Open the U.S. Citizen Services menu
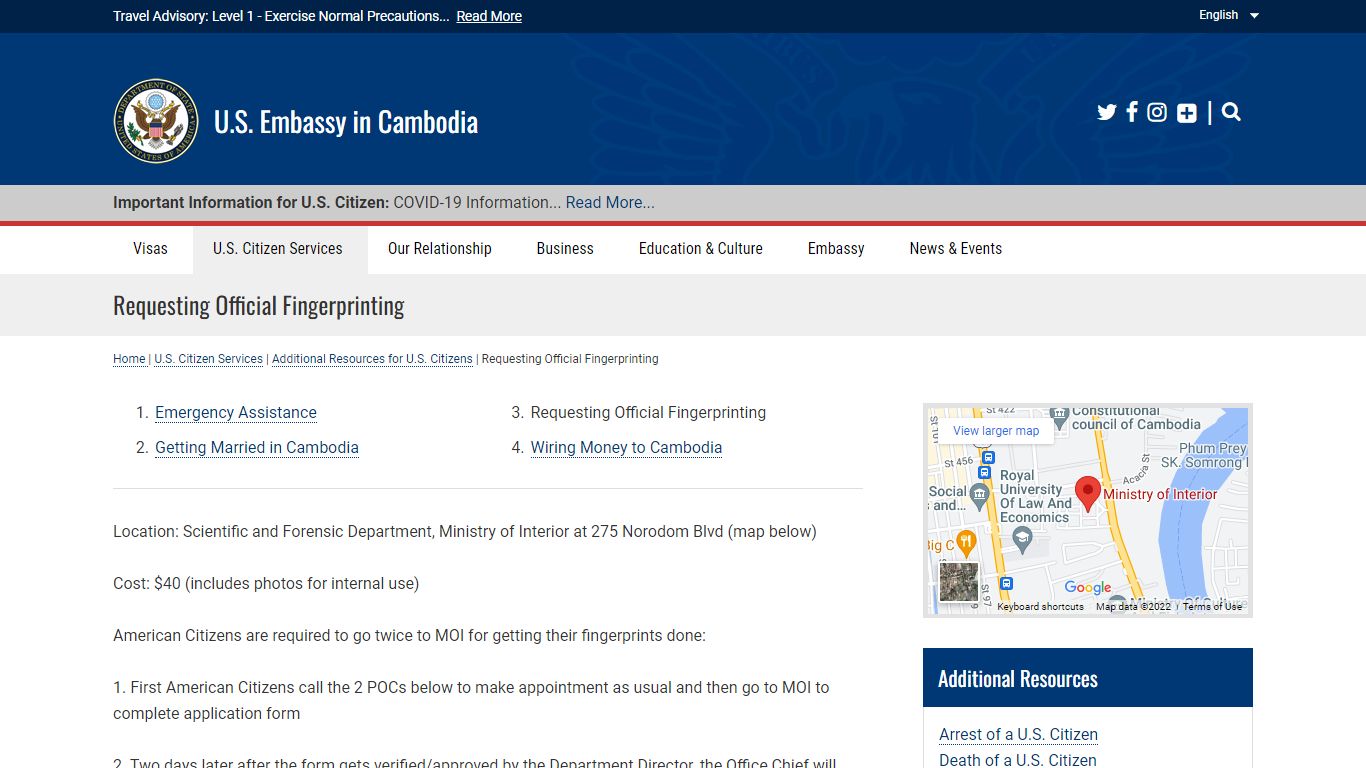Screen dimensions: 1366x768 click(278, 249)
